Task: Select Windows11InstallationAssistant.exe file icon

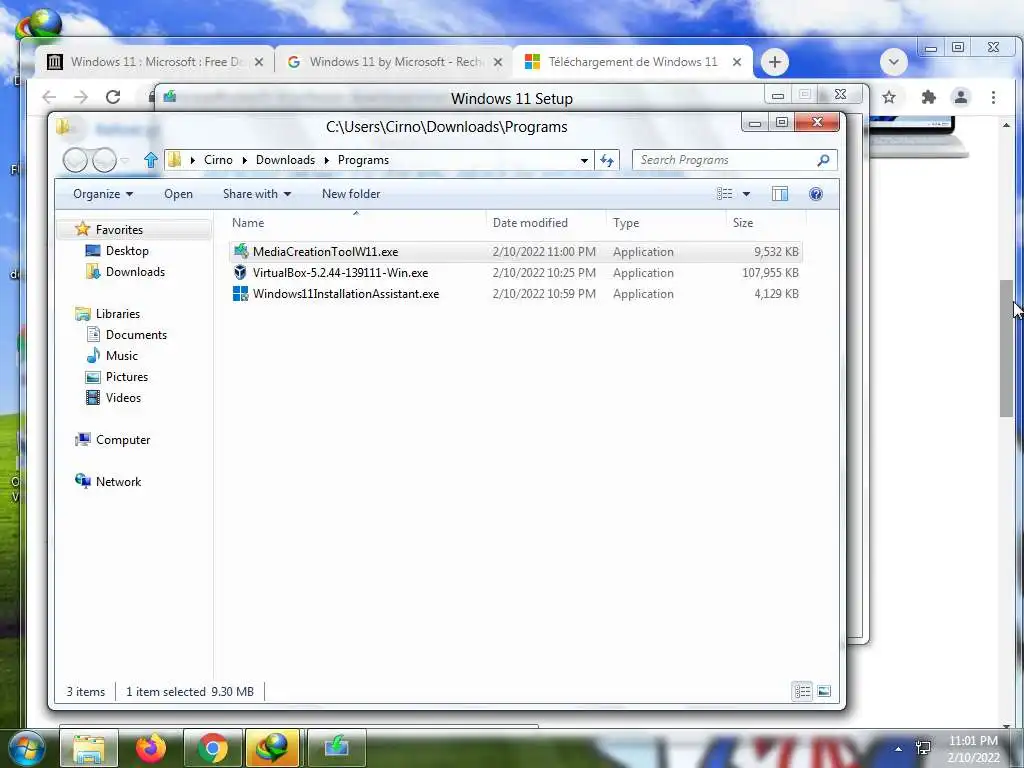Action: click(240, 293)
